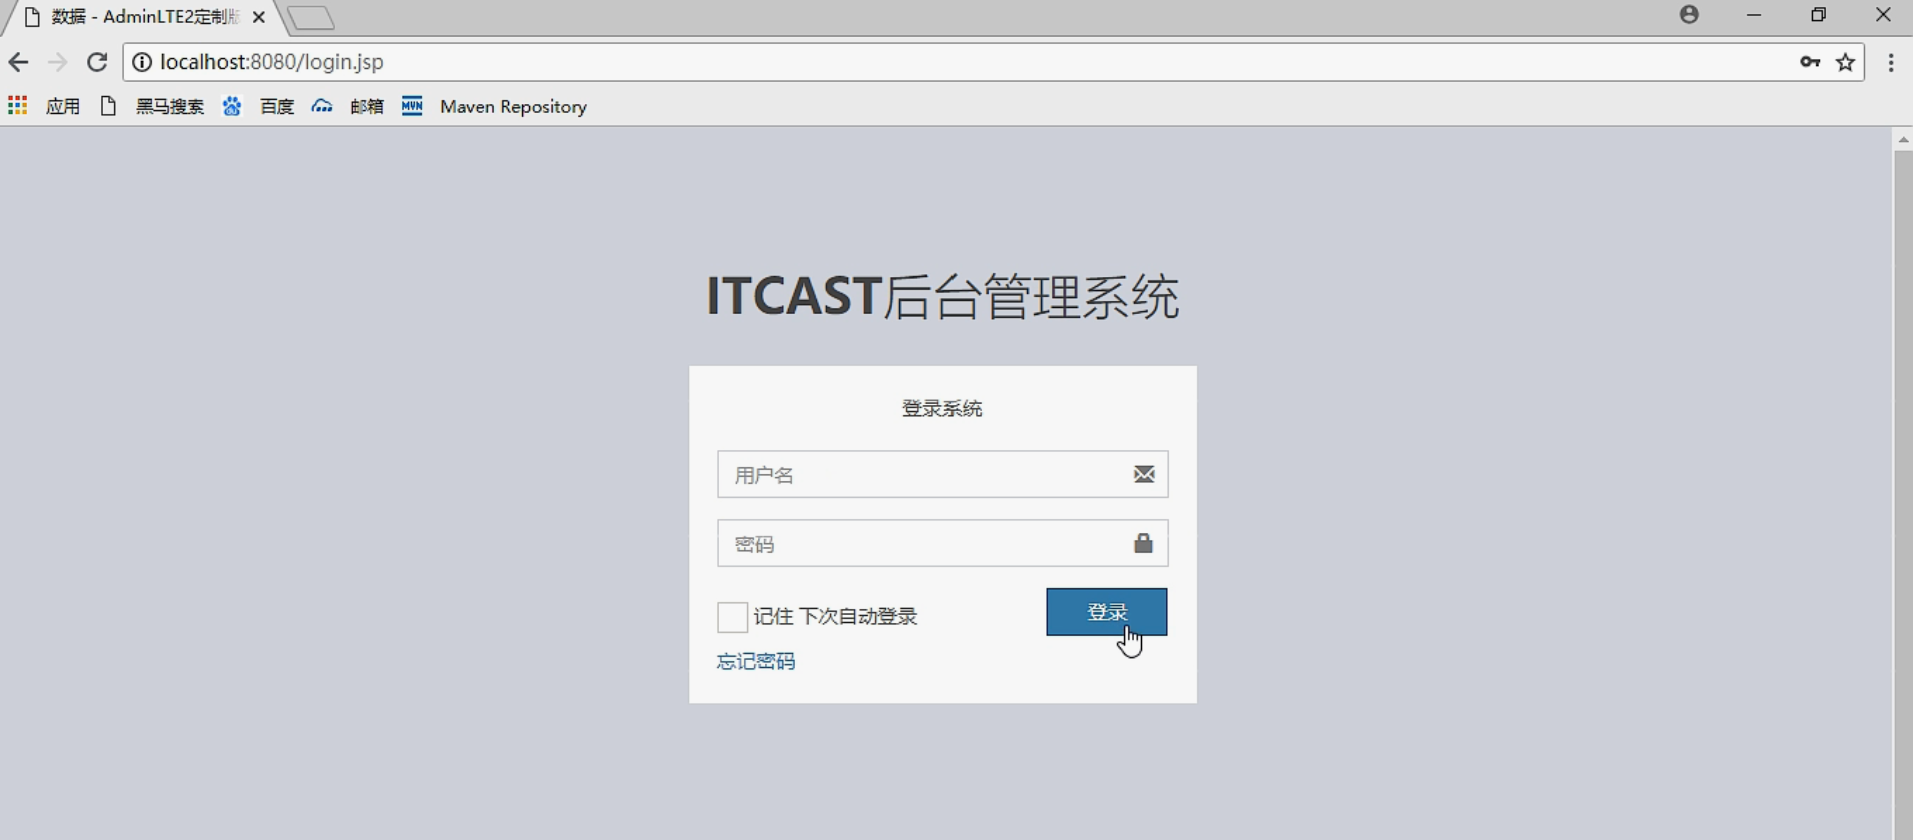Reload the login page
Viewport: 1913px width, 840px height.
click(97, 62)
